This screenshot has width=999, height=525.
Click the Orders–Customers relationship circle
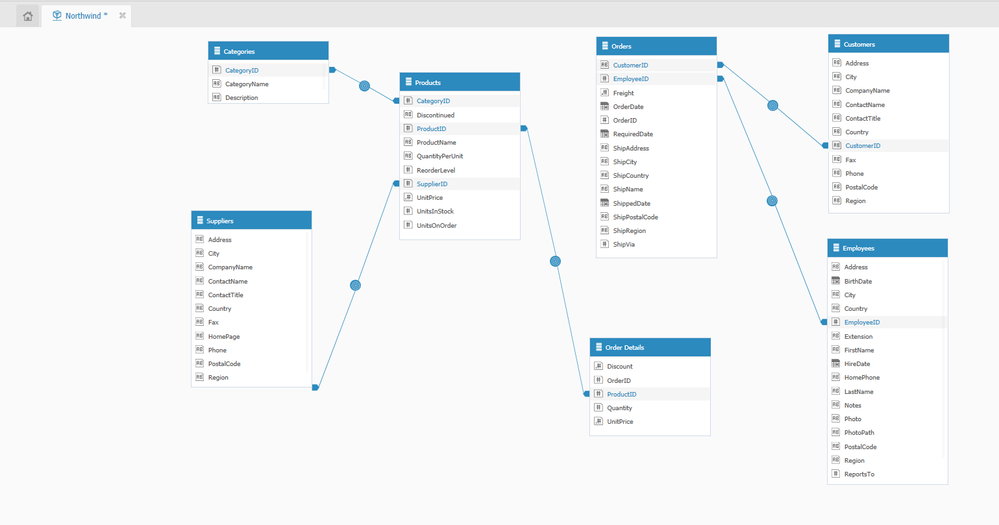773,106
